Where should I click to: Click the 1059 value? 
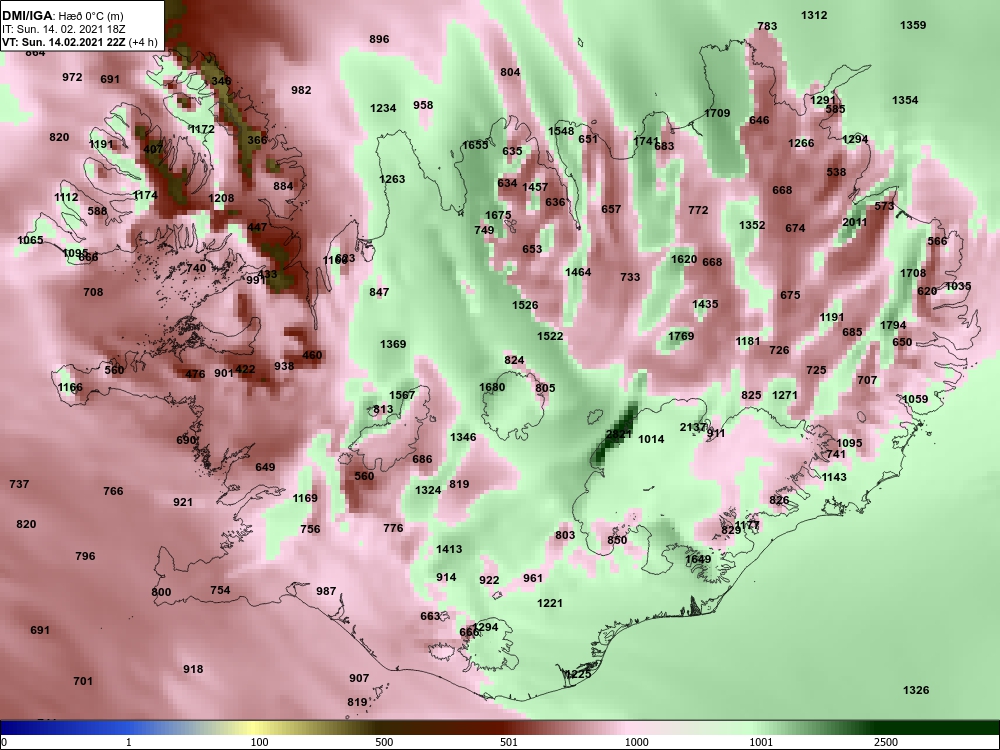[x=915, y=399]
